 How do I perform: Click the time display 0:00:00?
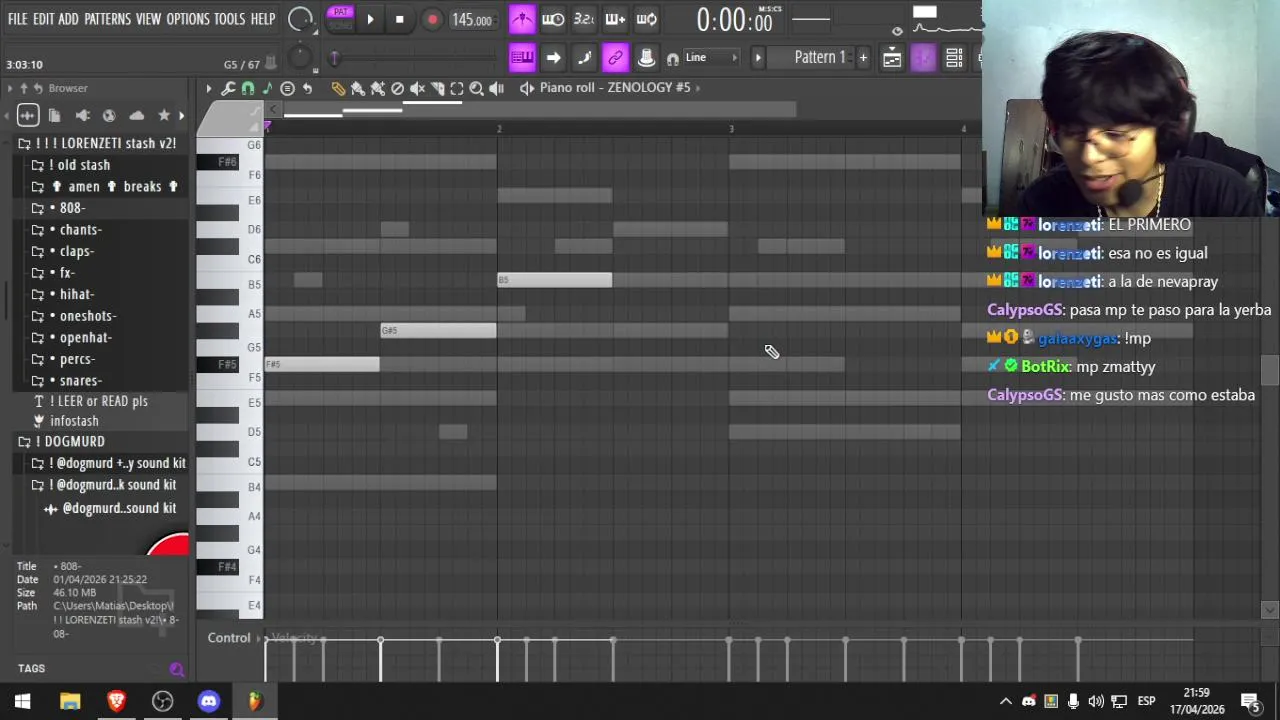[735, 20]
